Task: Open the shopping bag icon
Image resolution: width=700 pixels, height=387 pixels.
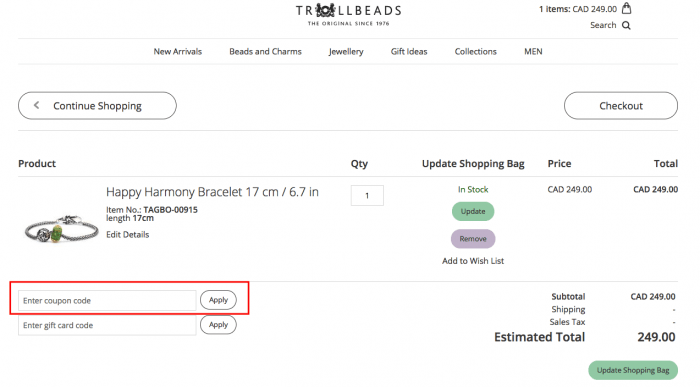Action: [x=626, y=8]
